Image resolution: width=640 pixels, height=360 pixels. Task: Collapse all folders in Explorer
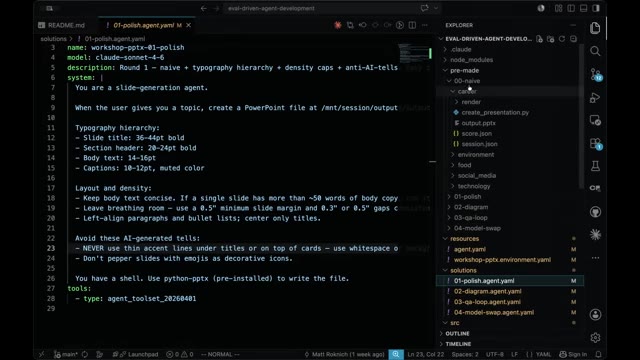coord(573,39)
